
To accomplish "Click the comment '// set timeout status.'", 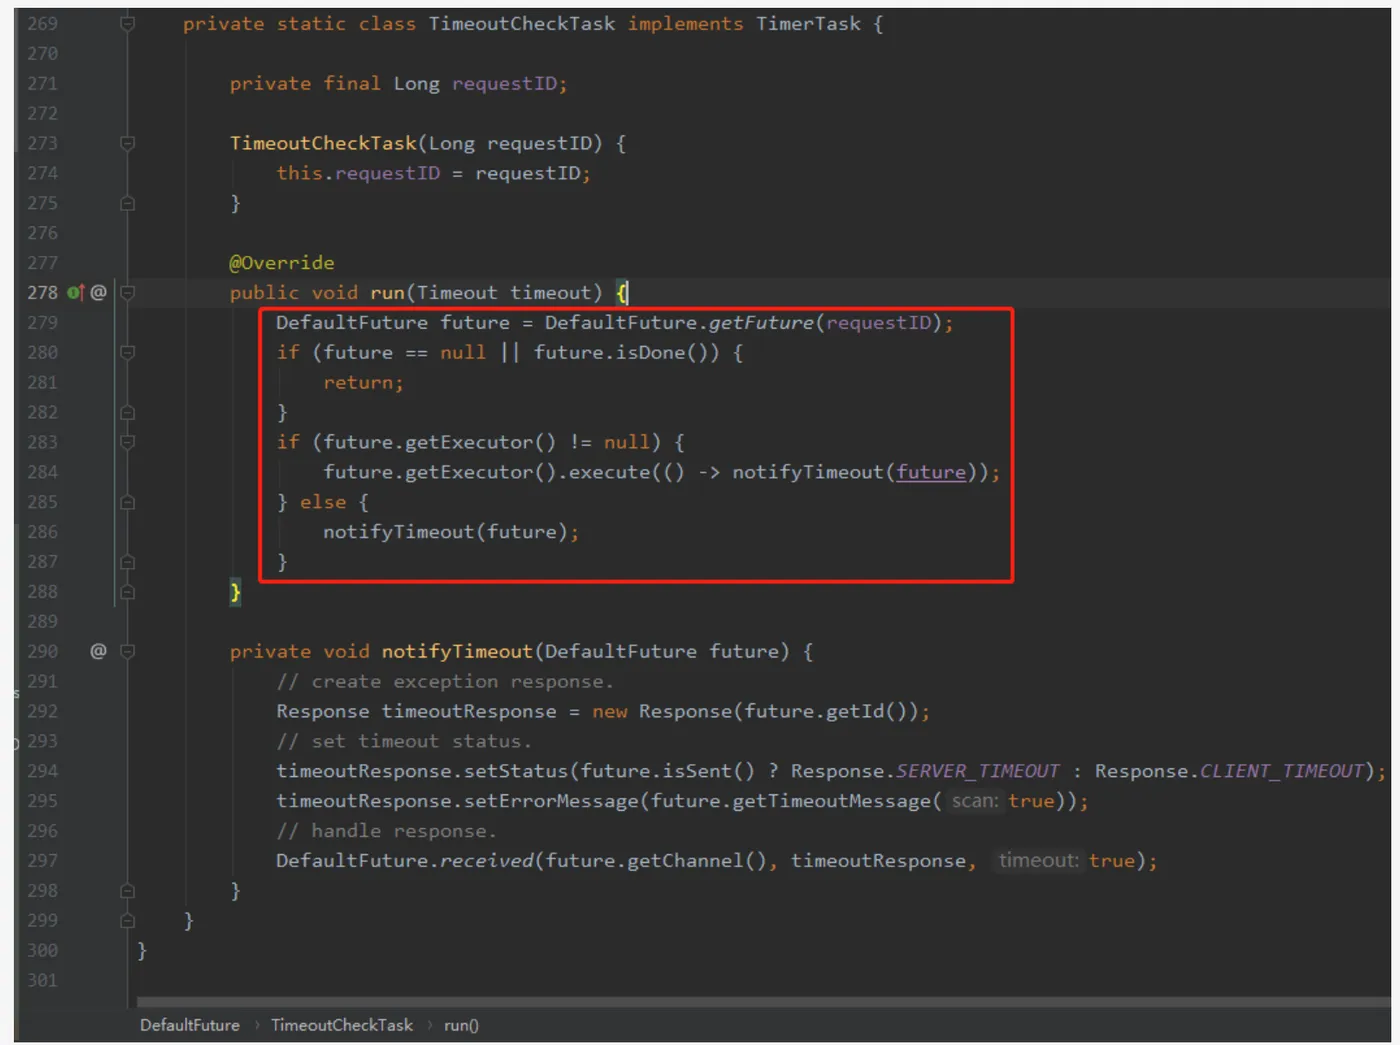I will coord(404,741).
